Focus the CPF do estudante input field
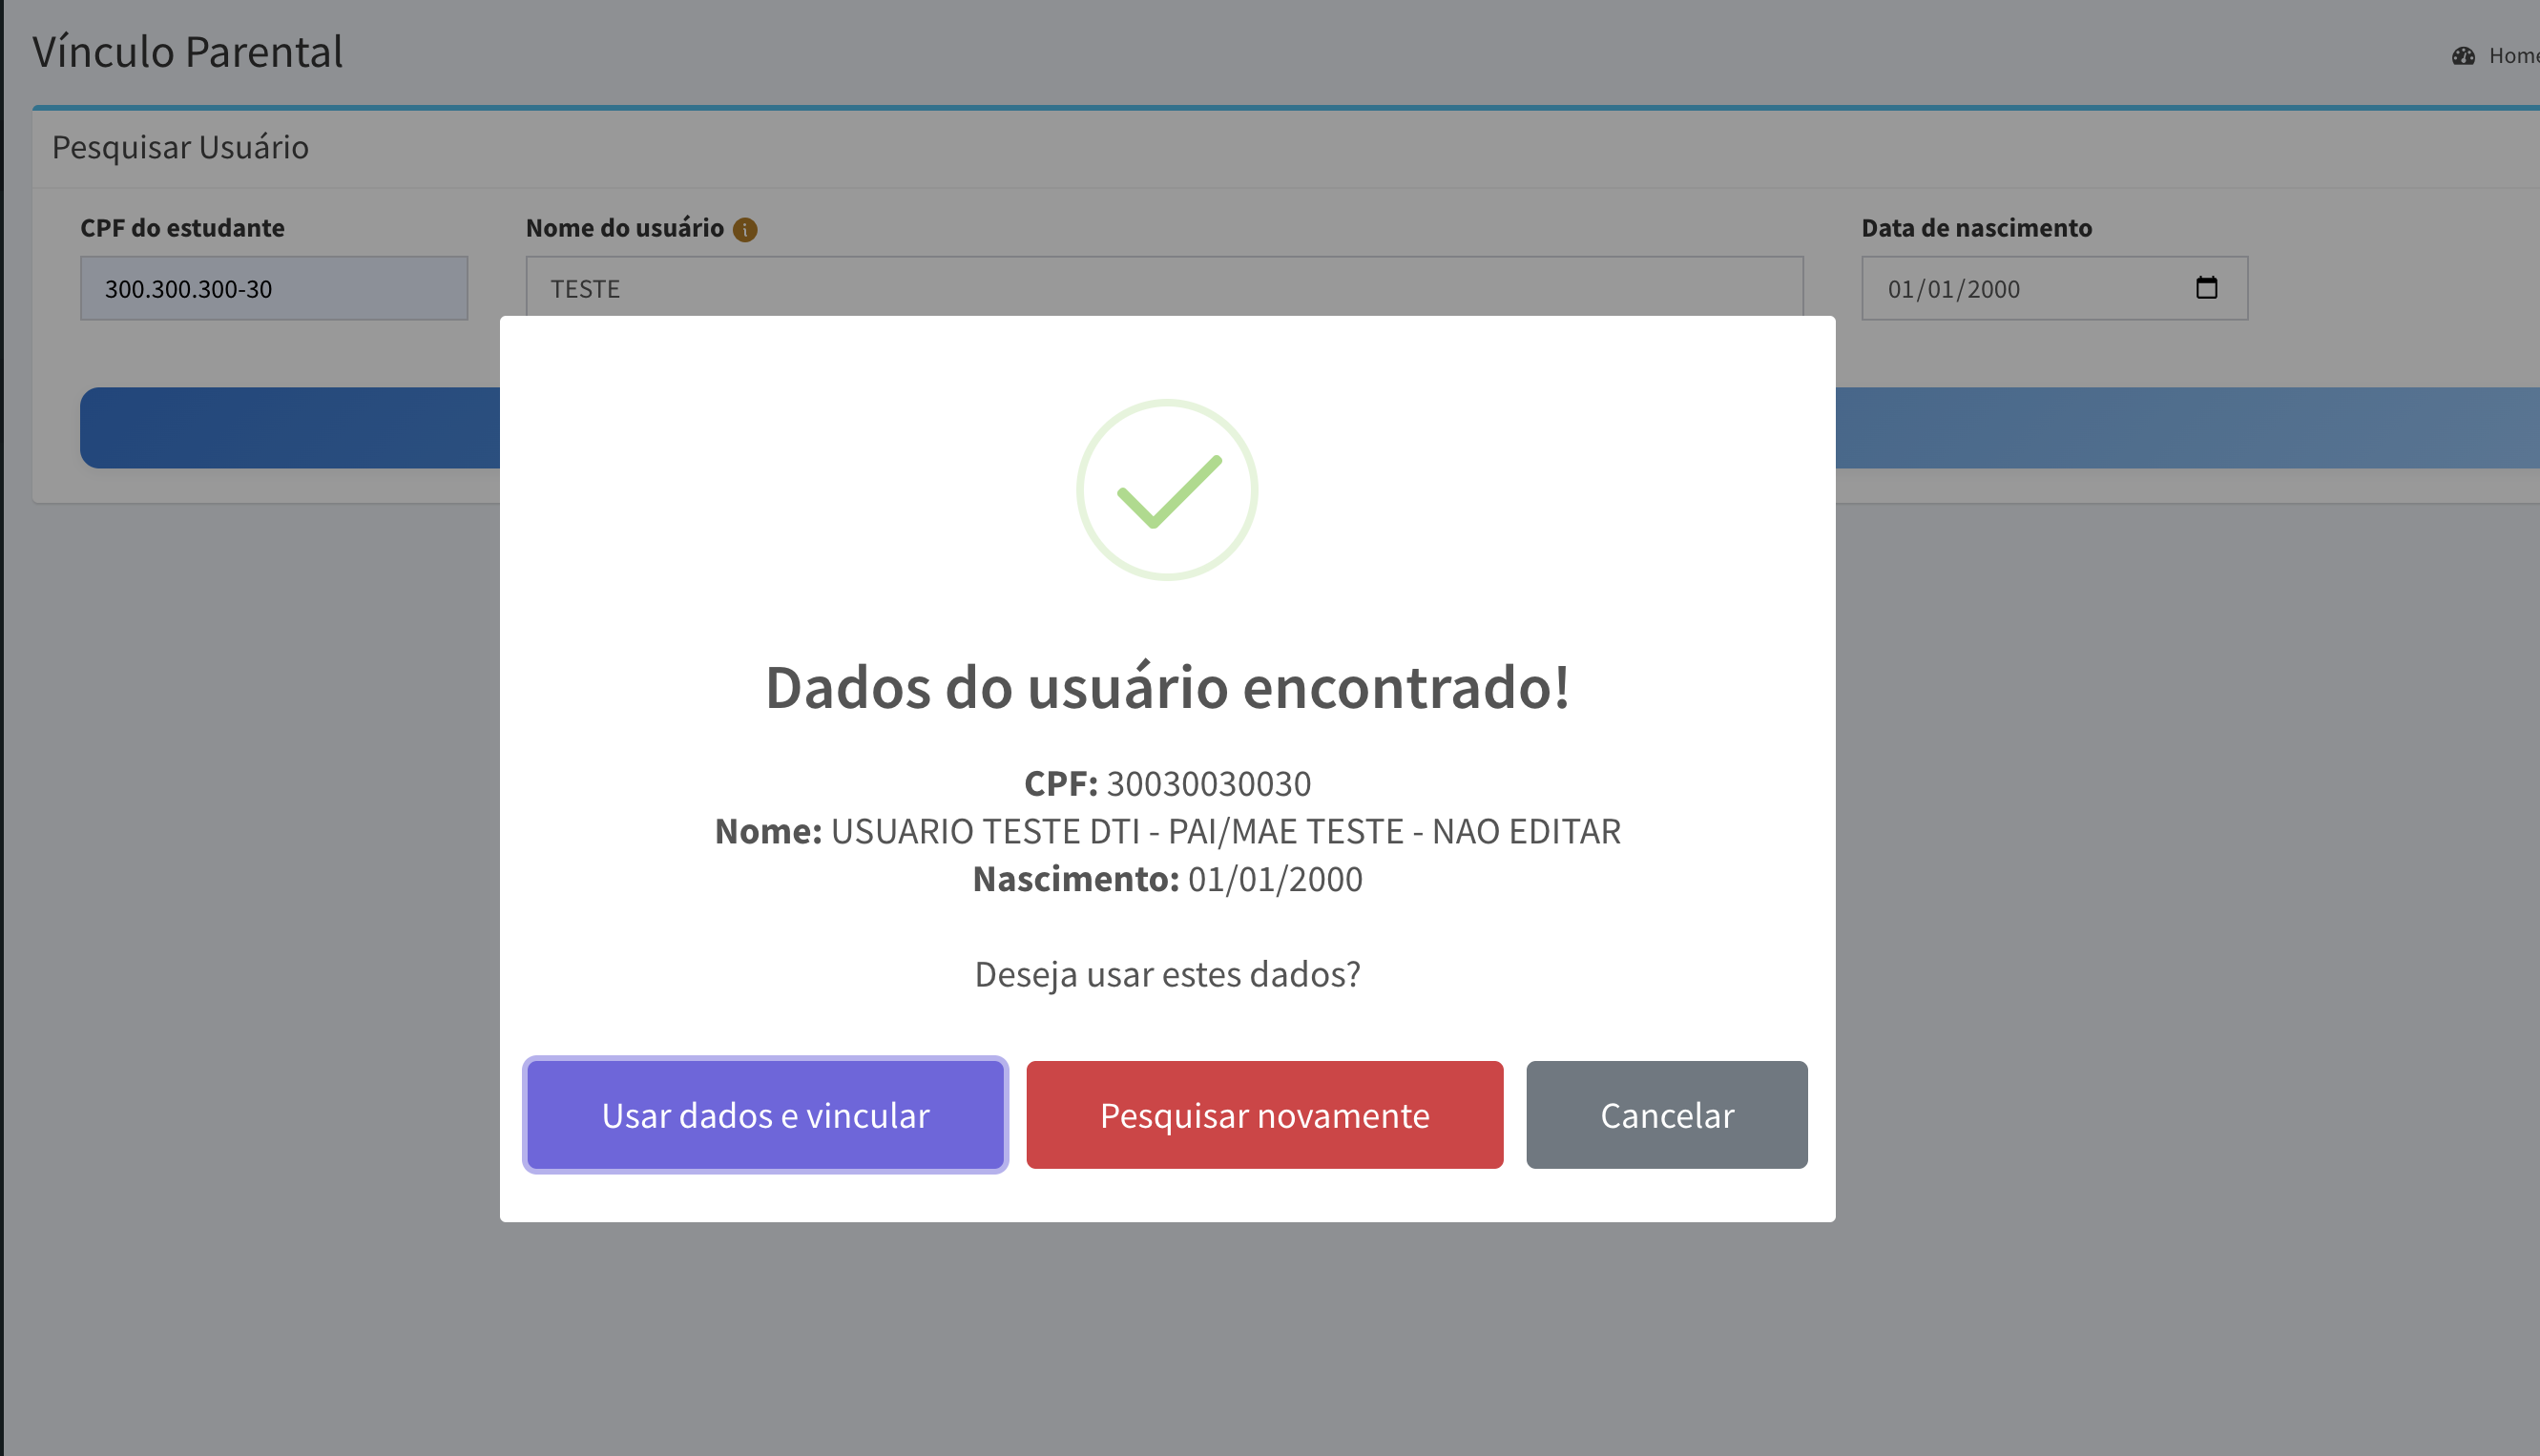Image resolution: width=2540 pixels, height=1456 pixels. click(274, 289)
